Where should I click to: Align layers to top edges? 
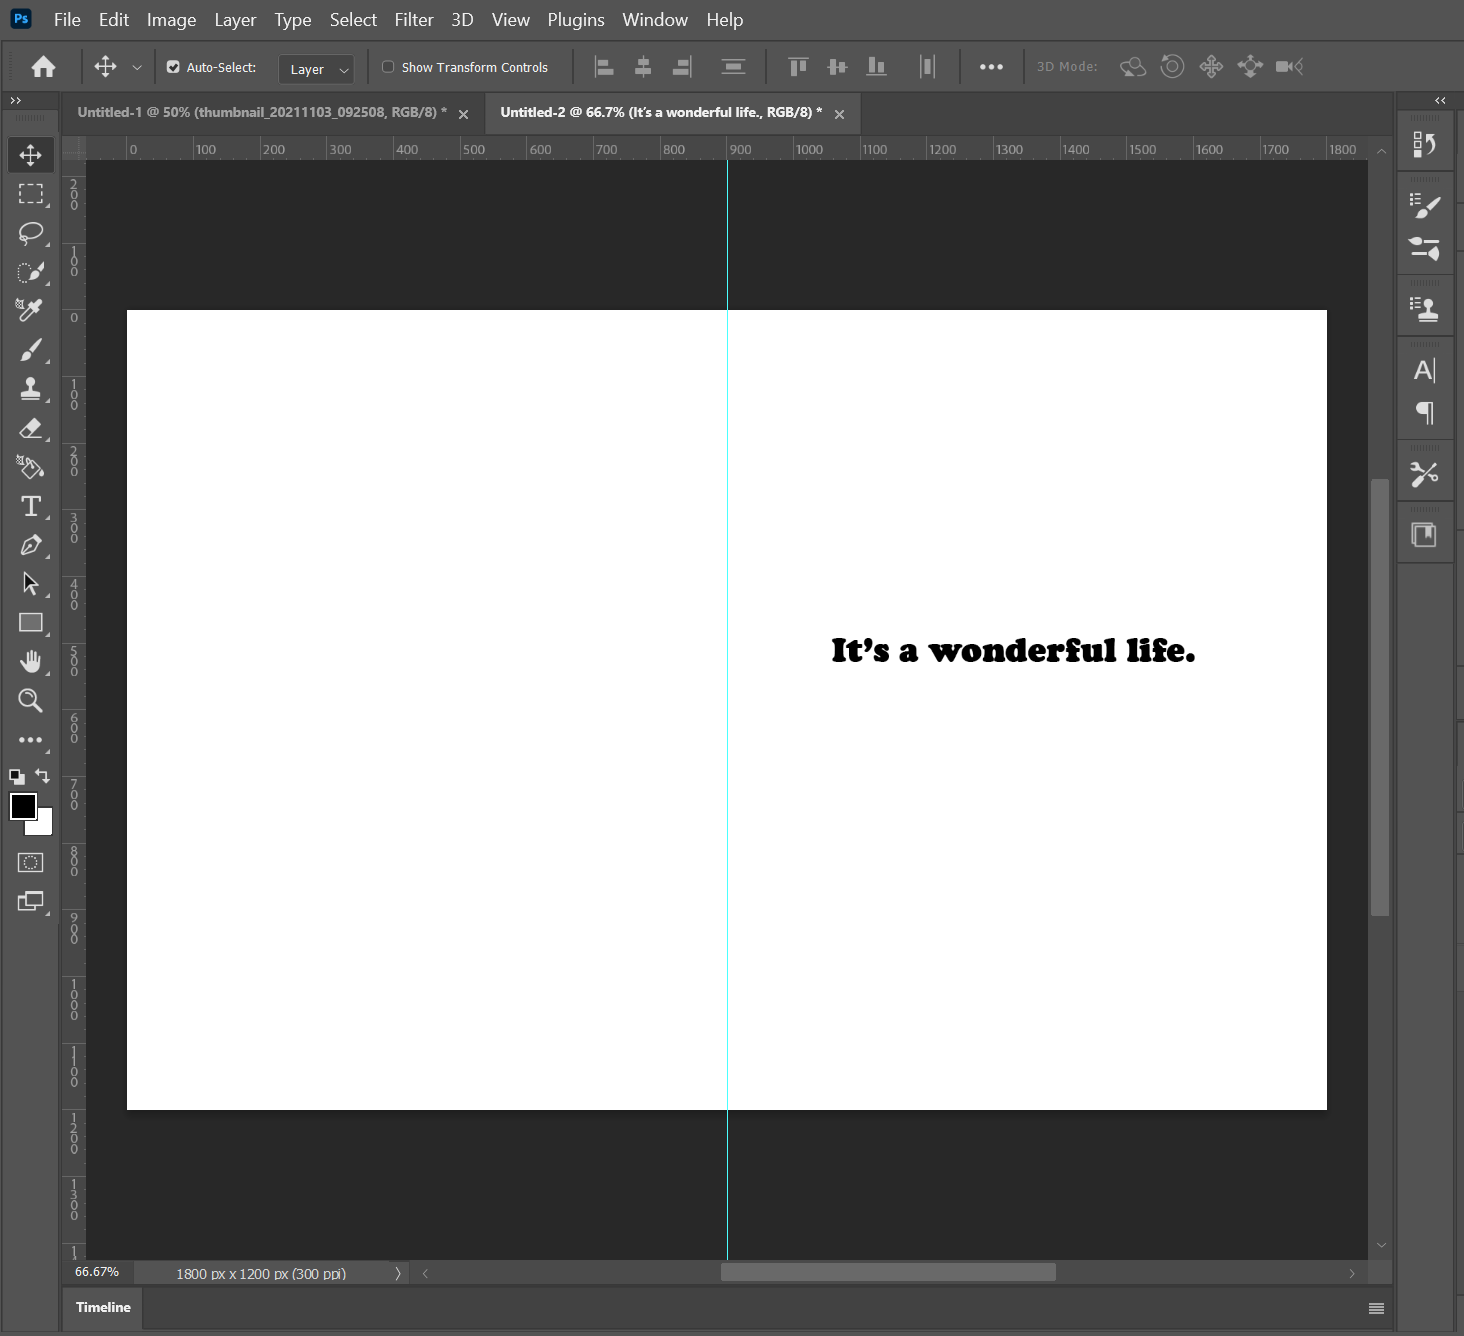[x=798, y=66]
